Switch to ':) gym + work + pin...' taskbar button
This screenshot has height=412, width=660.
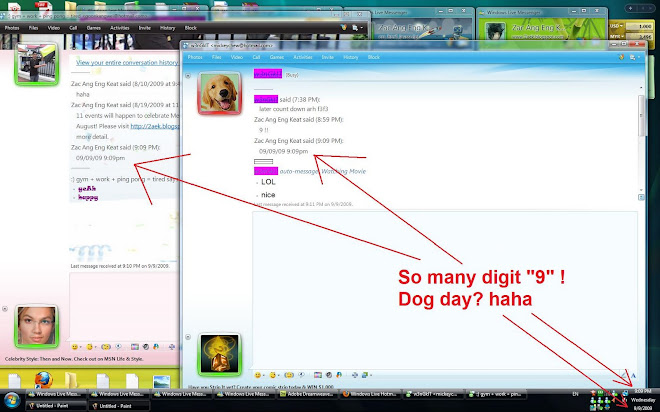497,394
